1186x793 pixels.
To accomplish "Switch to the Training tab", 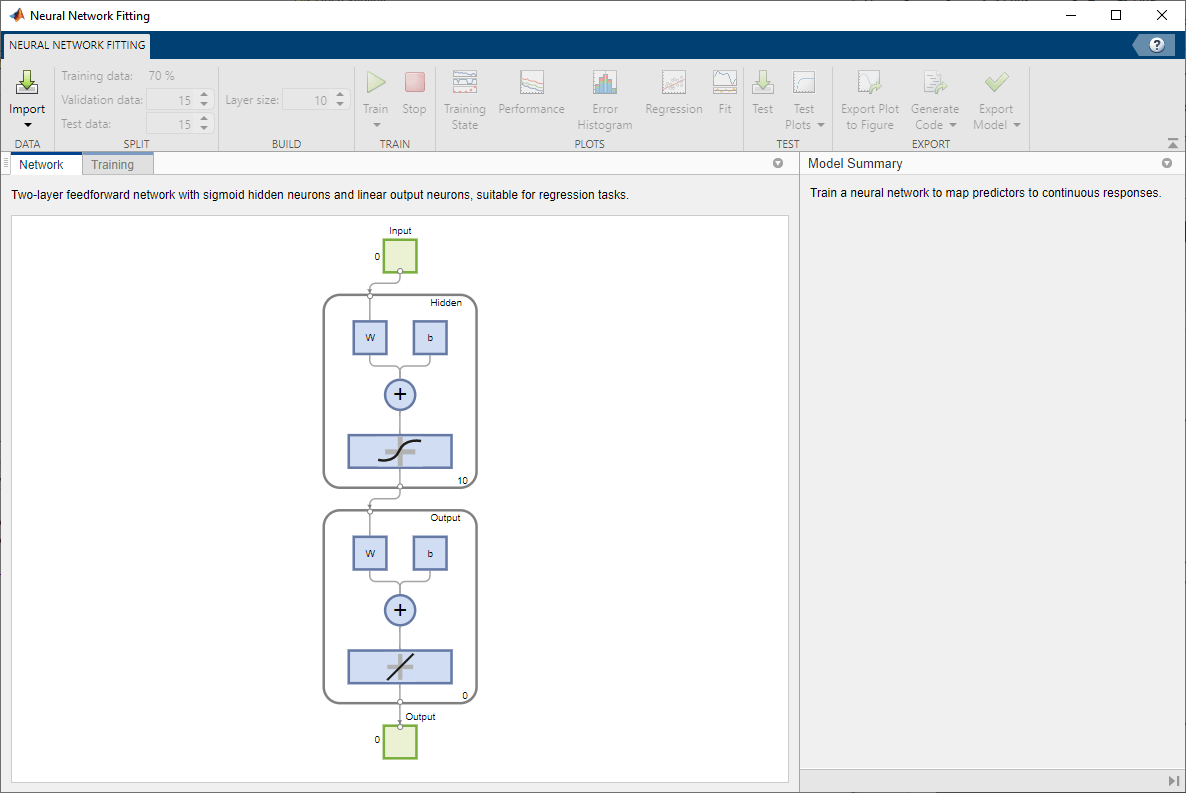I will (x=117, y=163).
